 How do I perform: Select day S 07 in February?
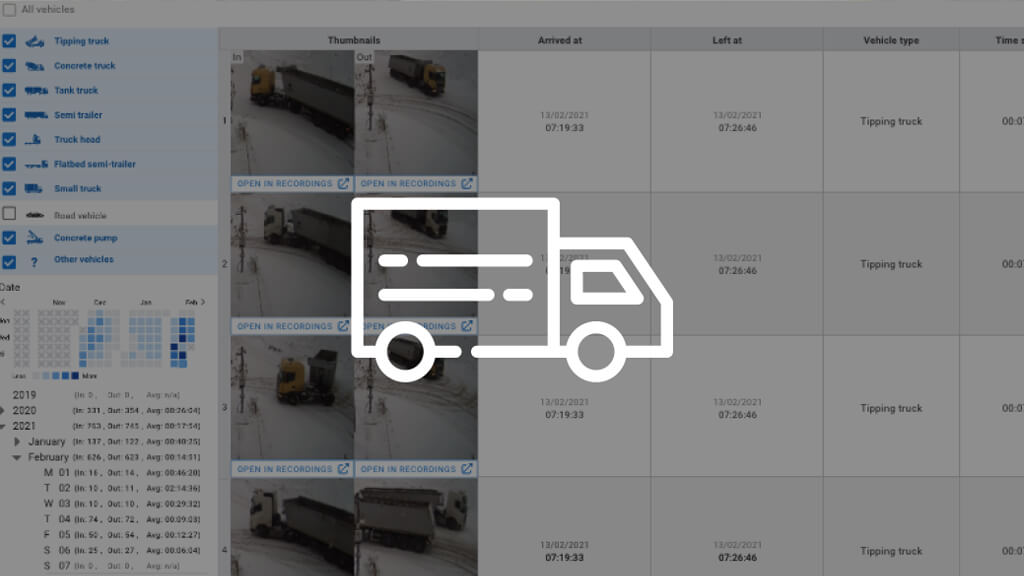tap(111, 566)
